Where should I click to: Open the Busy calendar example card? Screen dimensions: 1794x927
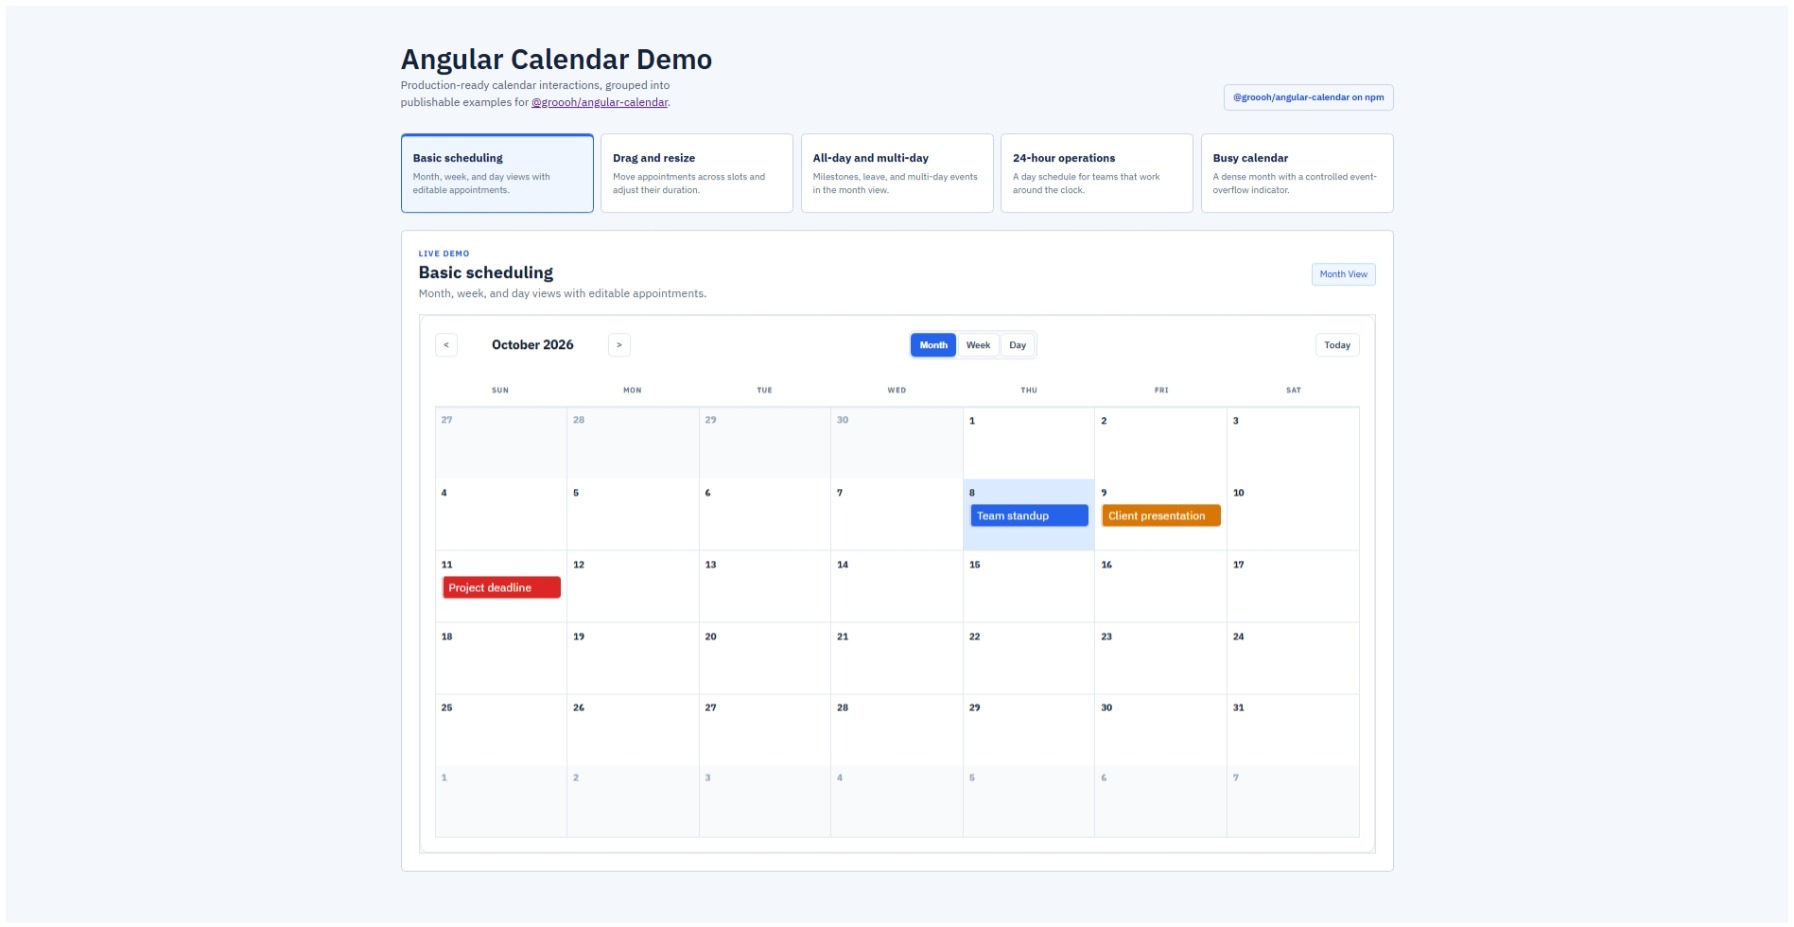[x=1297, y=173]
